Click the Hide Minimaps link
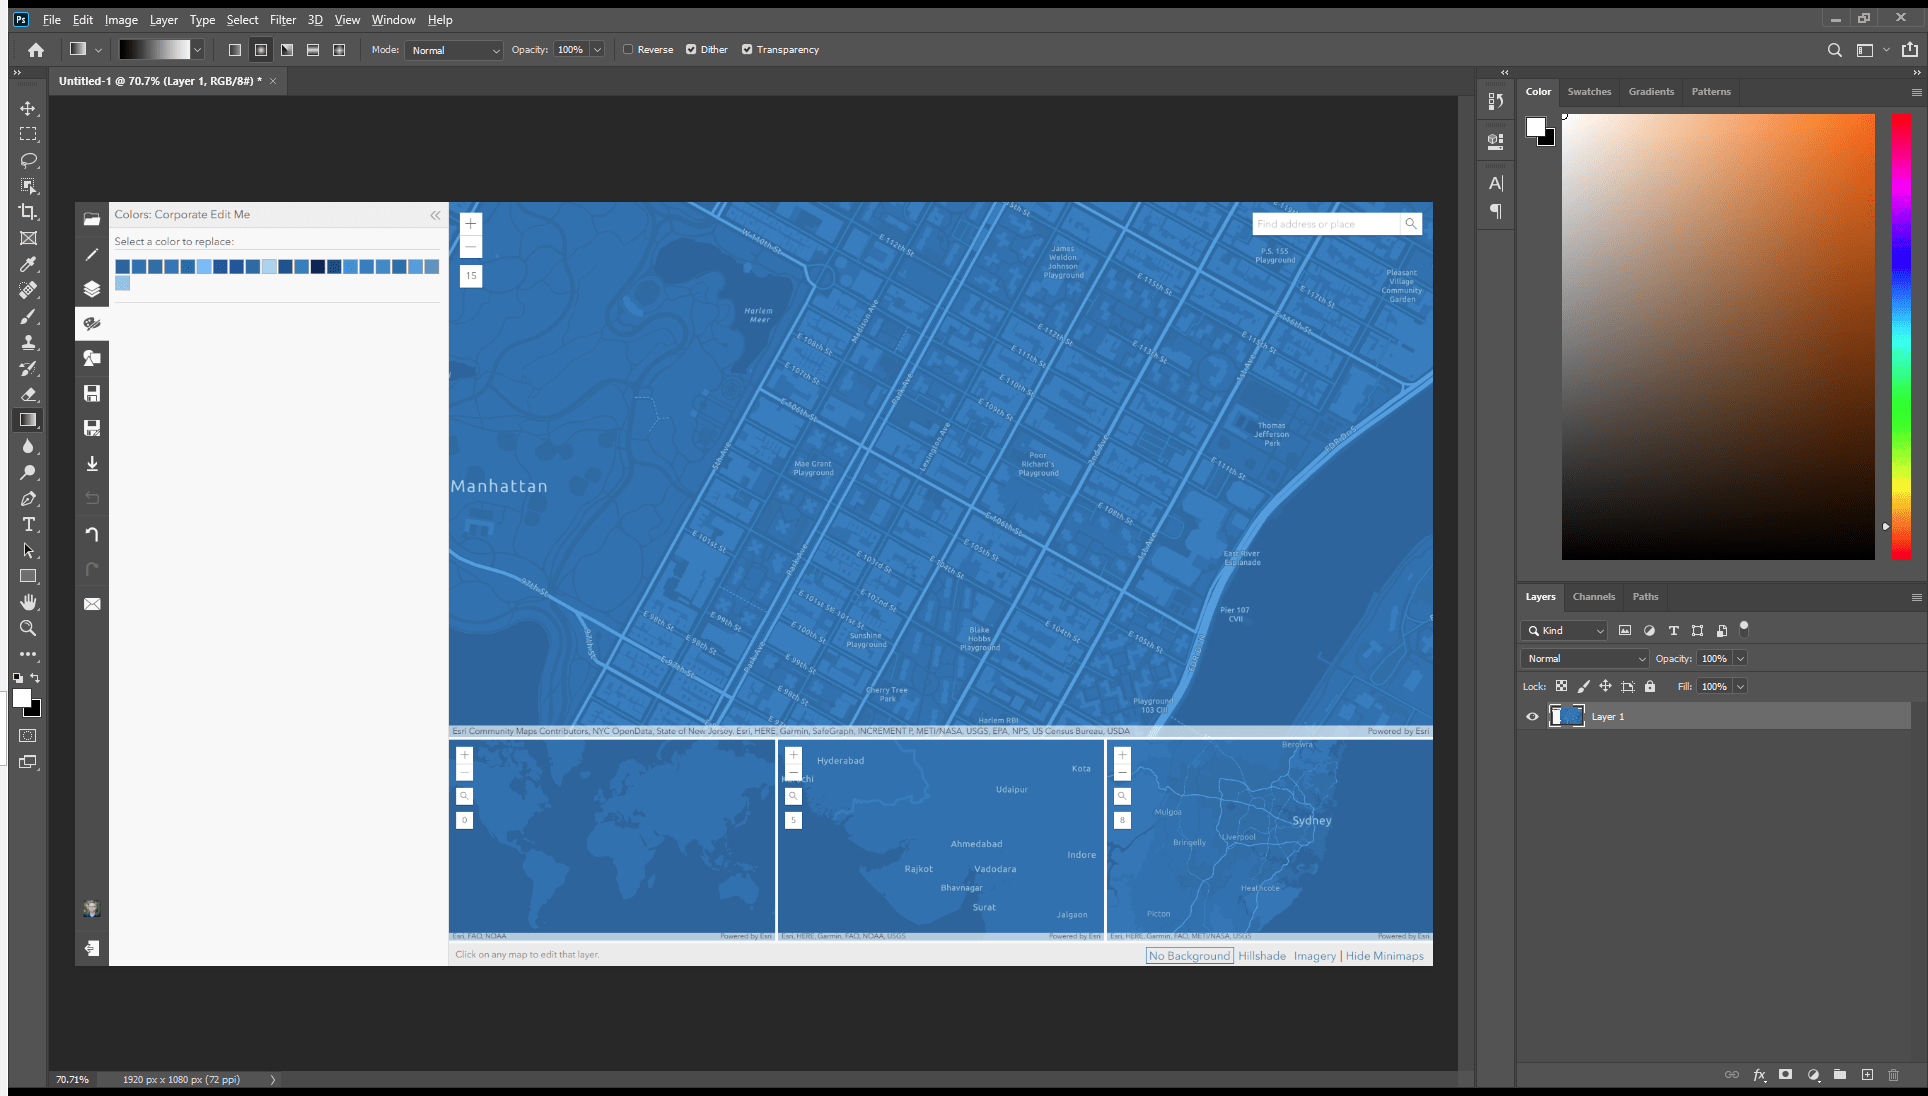The width and height of the screenshot is (1928, 1096). tap(1384, 956)
